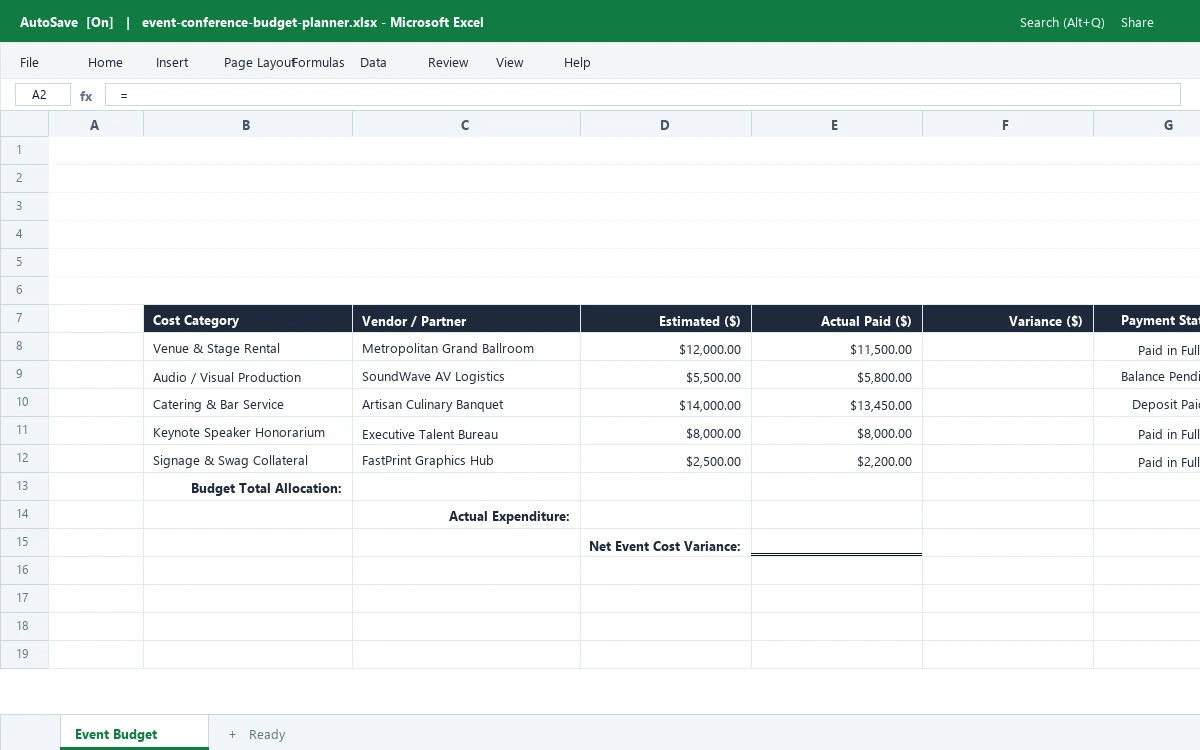Open the Home ribbon tab
The height and width of the screenshot is (750, 1200).
click(105, 62)
